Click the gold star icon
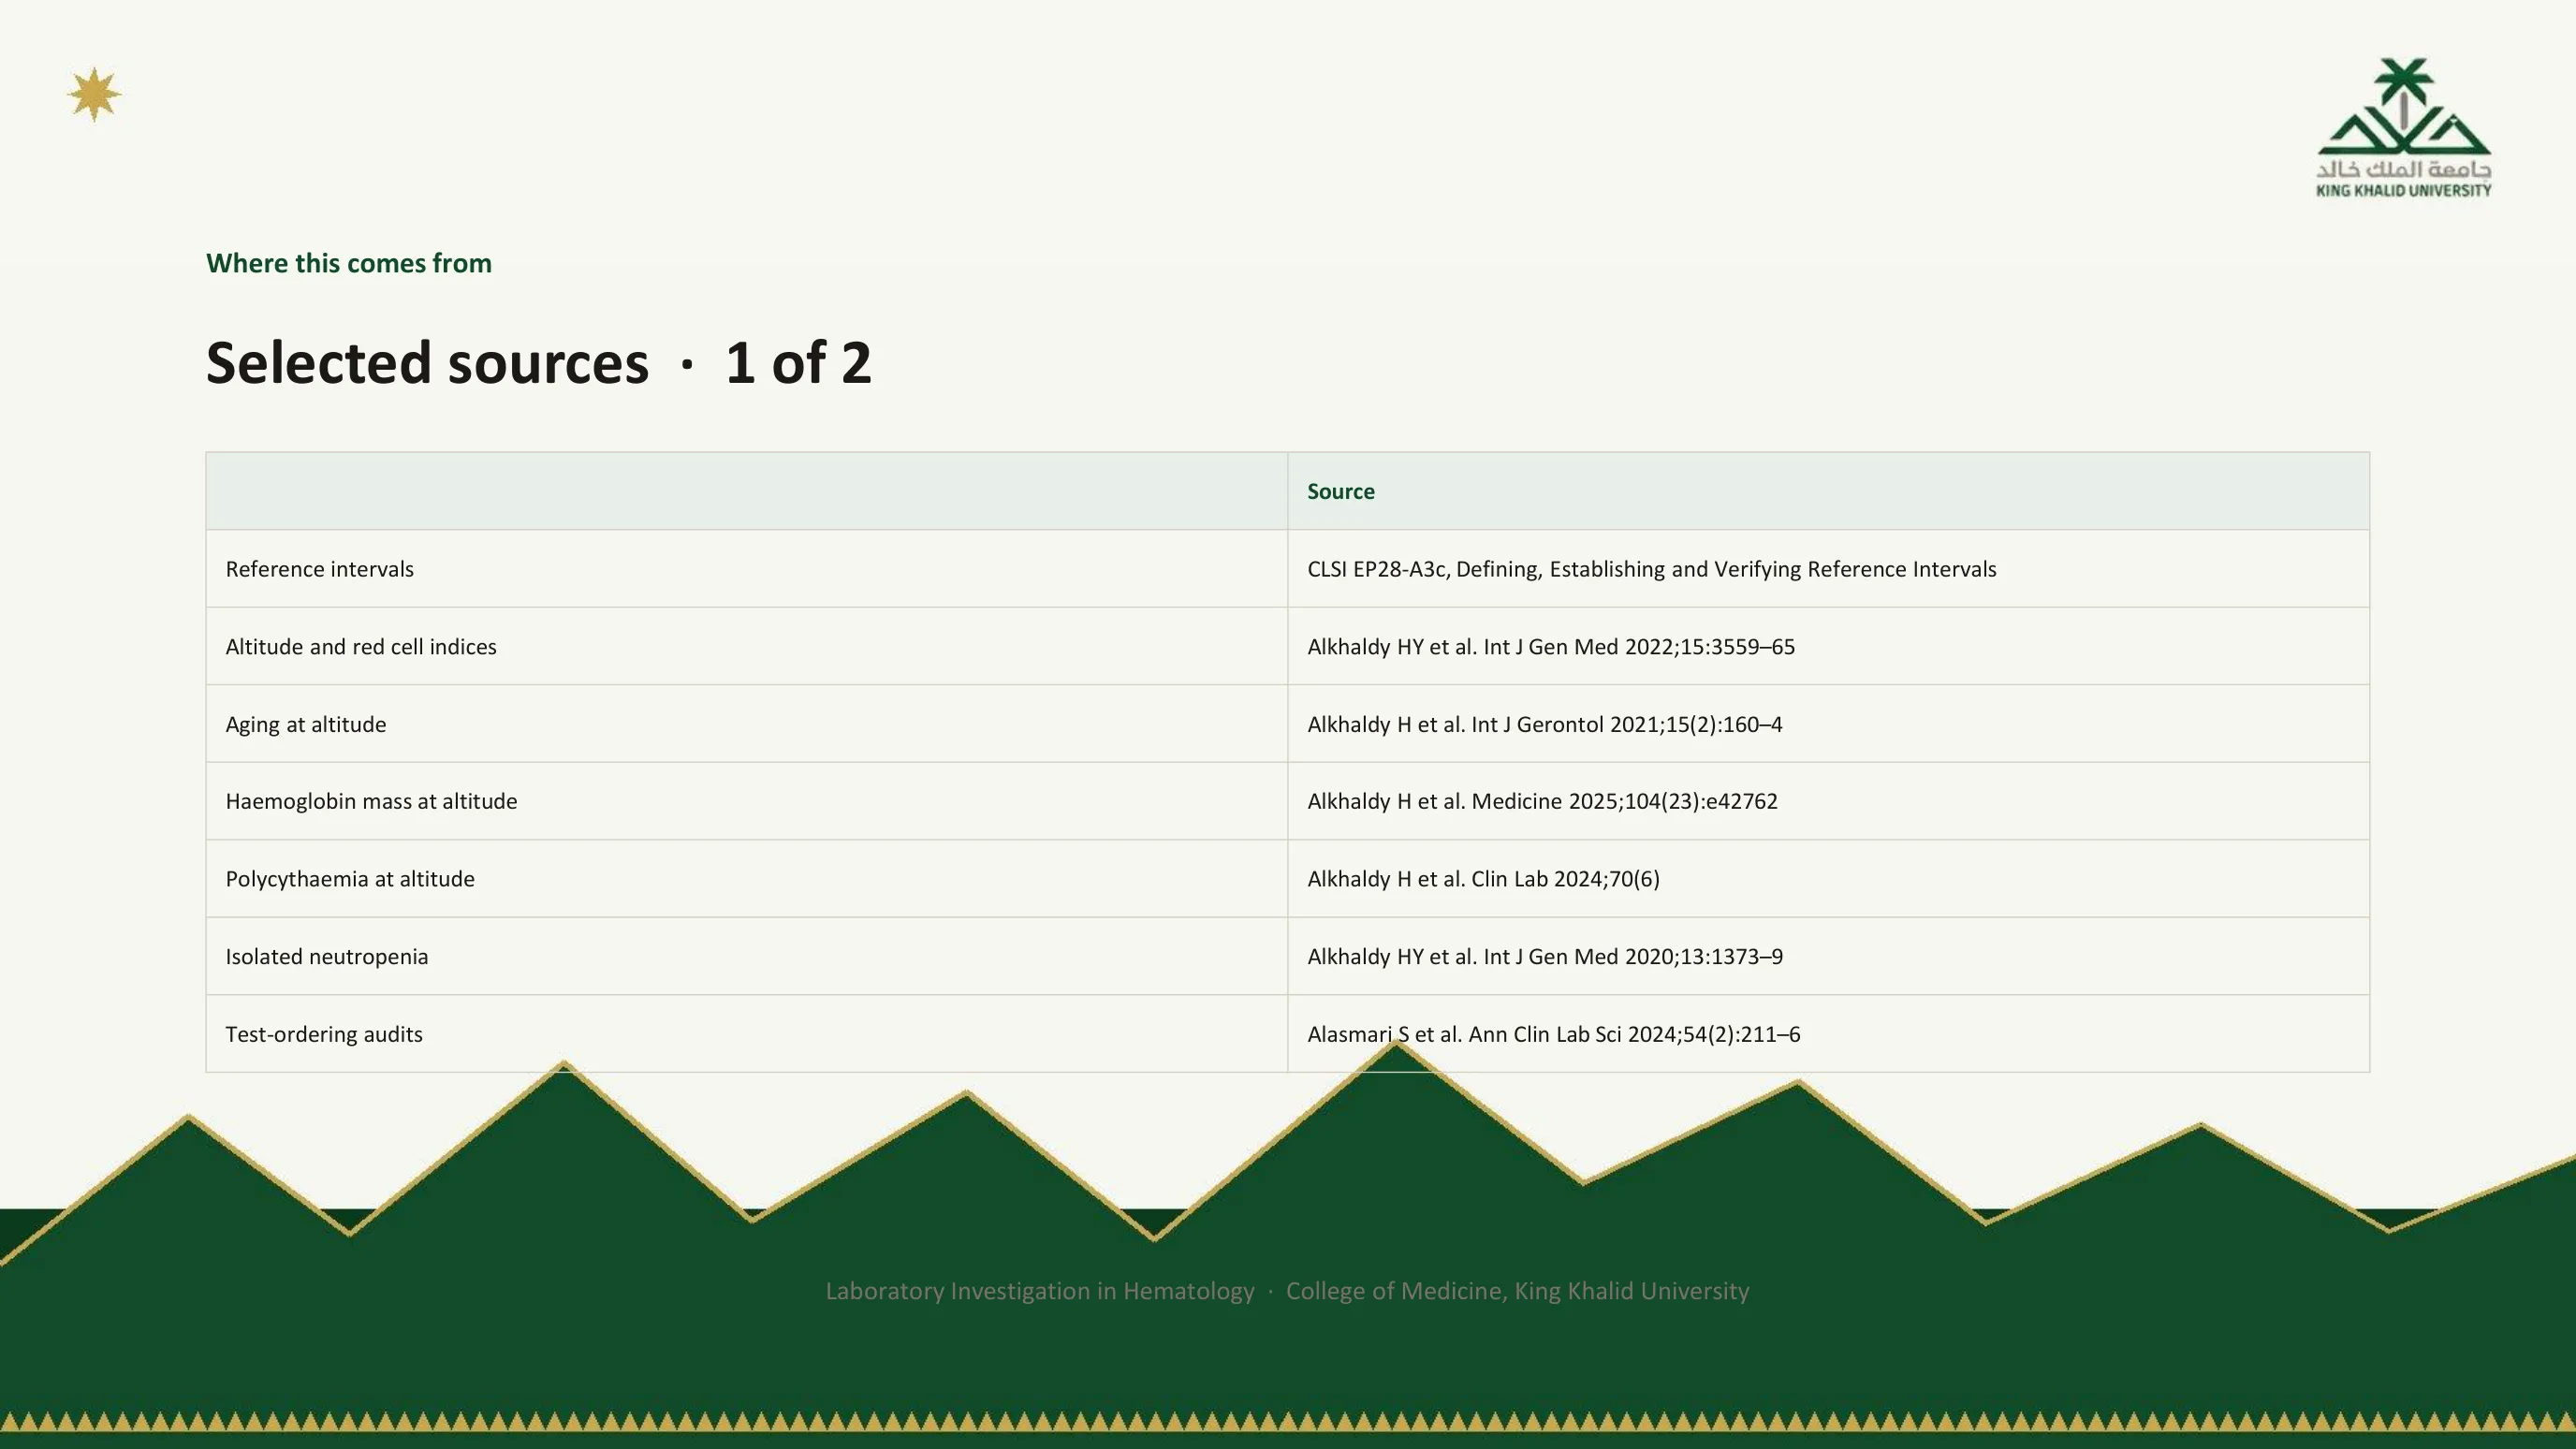The width and height of the screenshot is (2576, 1449). [x=94, y=95]
